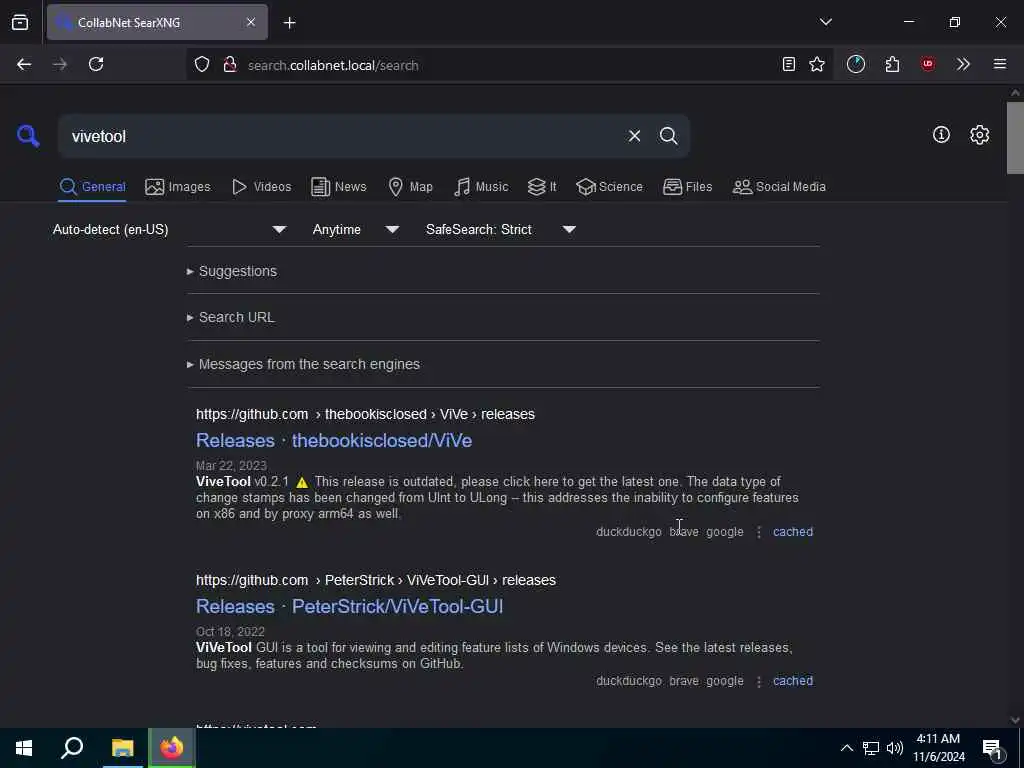Viewport: 1024px width, 768px height.
Task: Switch to the Files category tab
Action: (x=688, y=187)
